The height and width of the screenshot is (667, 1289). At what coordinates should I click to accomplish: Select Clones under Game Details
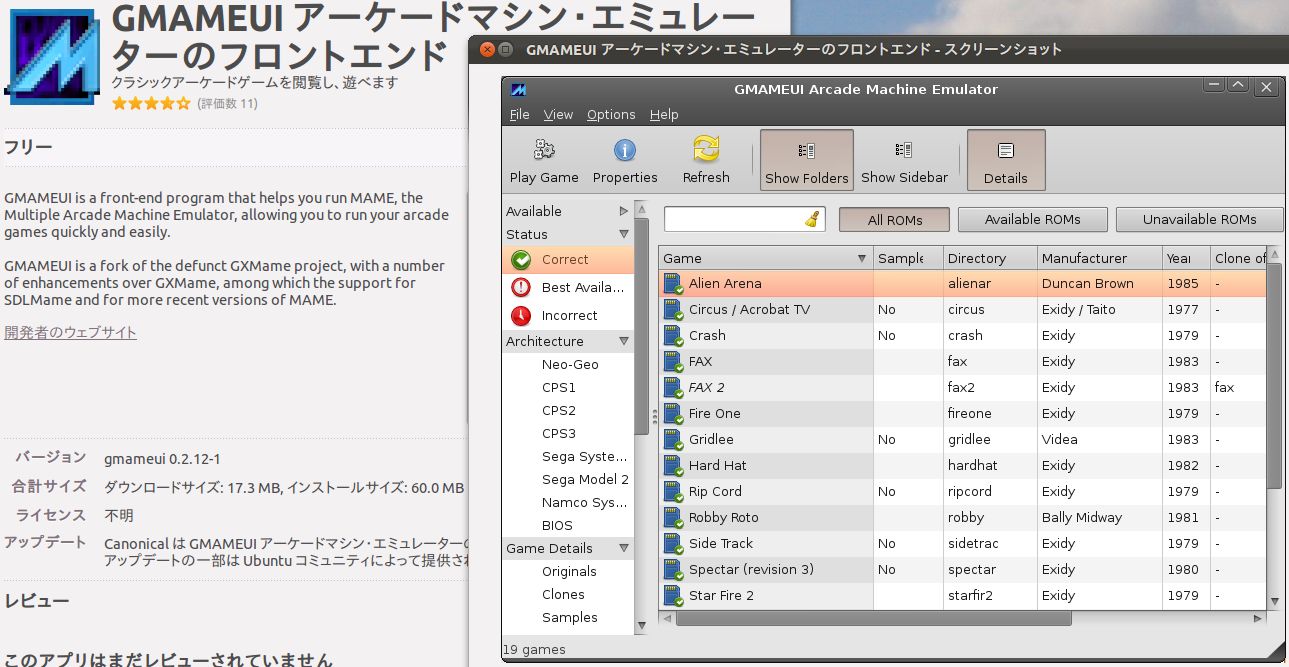(x=563, y=594)
